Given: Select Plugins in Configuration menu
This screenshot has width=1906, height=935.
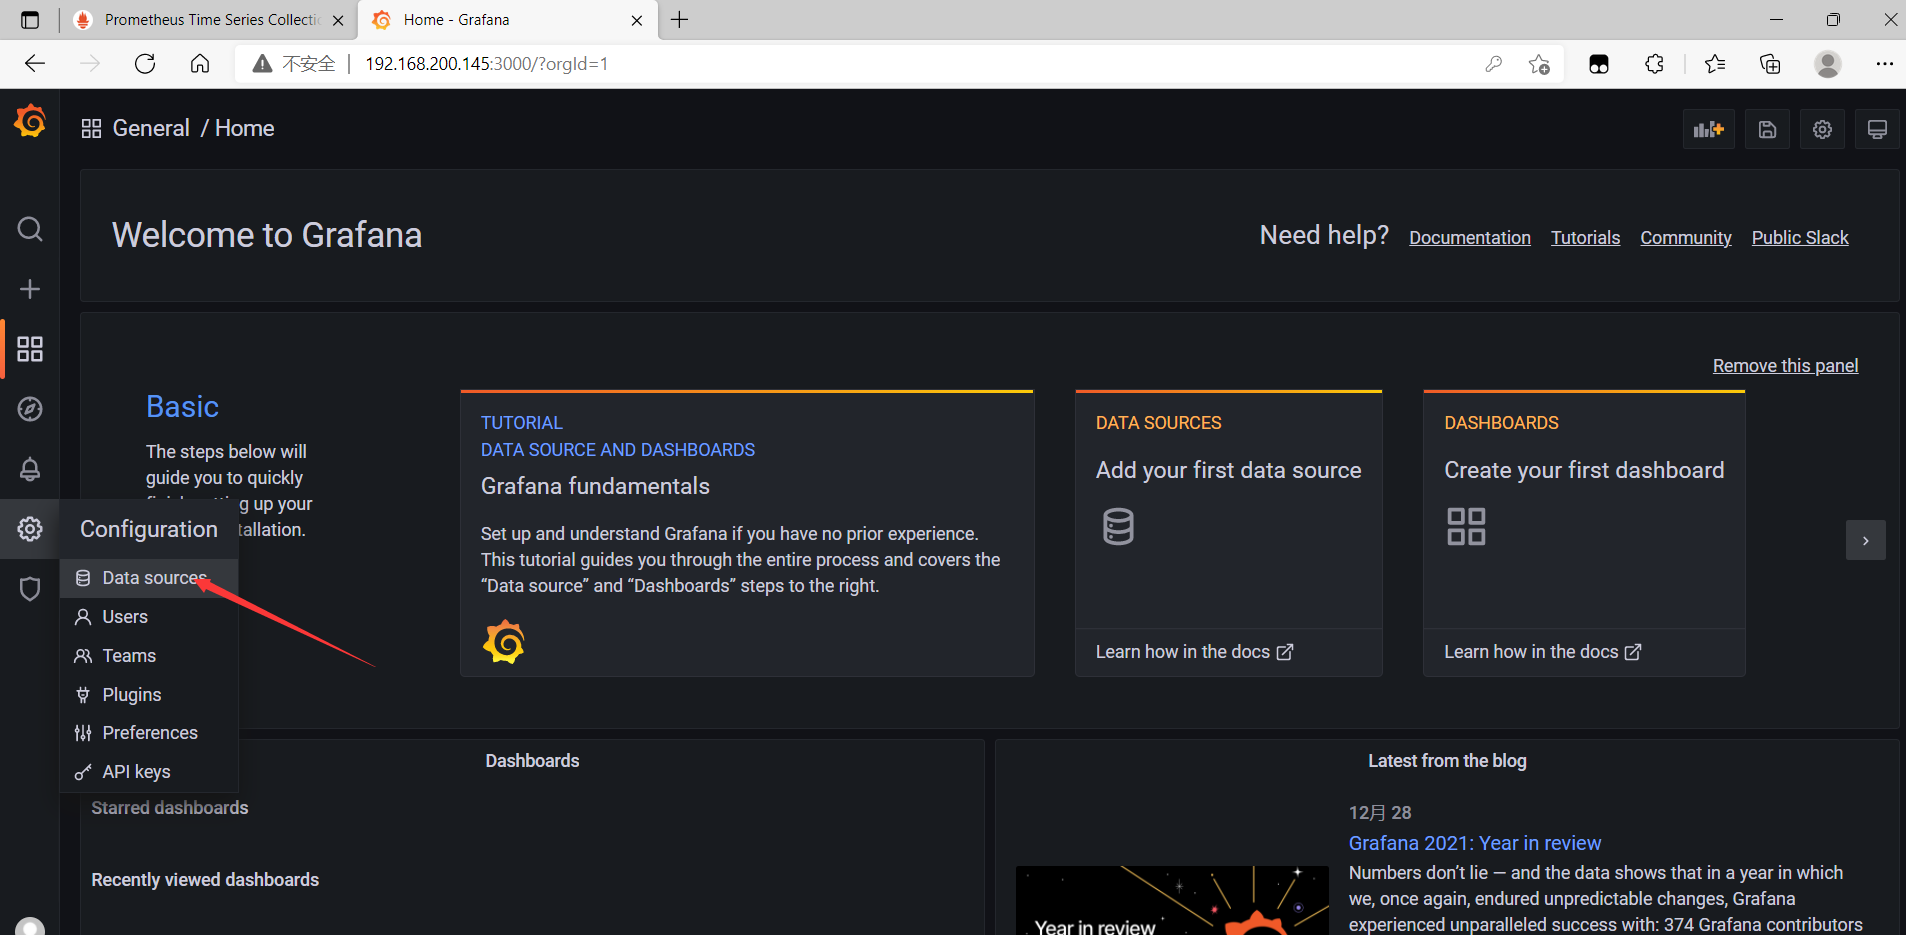Looking at the screenshot, I should 149,695.
